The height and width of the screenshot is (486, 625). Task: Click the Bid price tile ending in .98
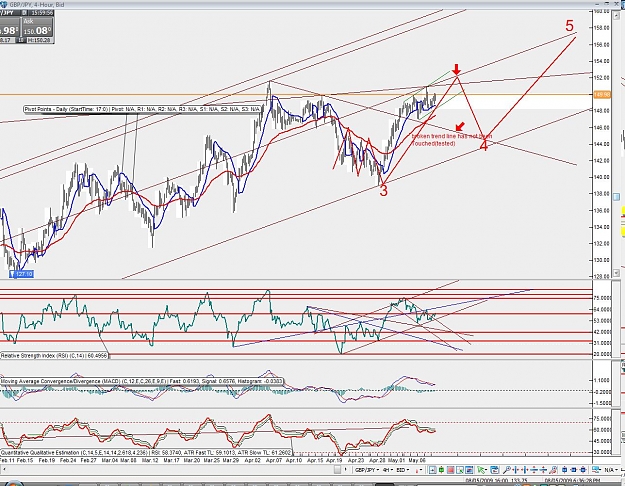(9, 27)
